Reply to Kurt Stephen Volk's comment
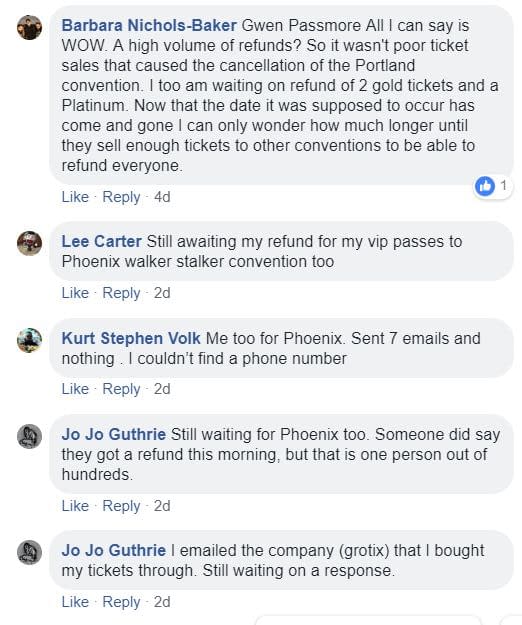Viewport: 522px width, 625px height. tap(121, 389)
